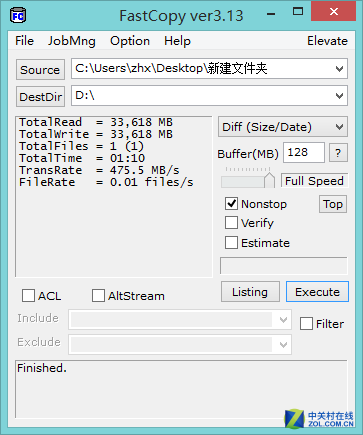Viewport: 363px width, 435px height.
Task: Open the Diff (Size/Date) copy mode dropdown
Action: tap(283, 127)
